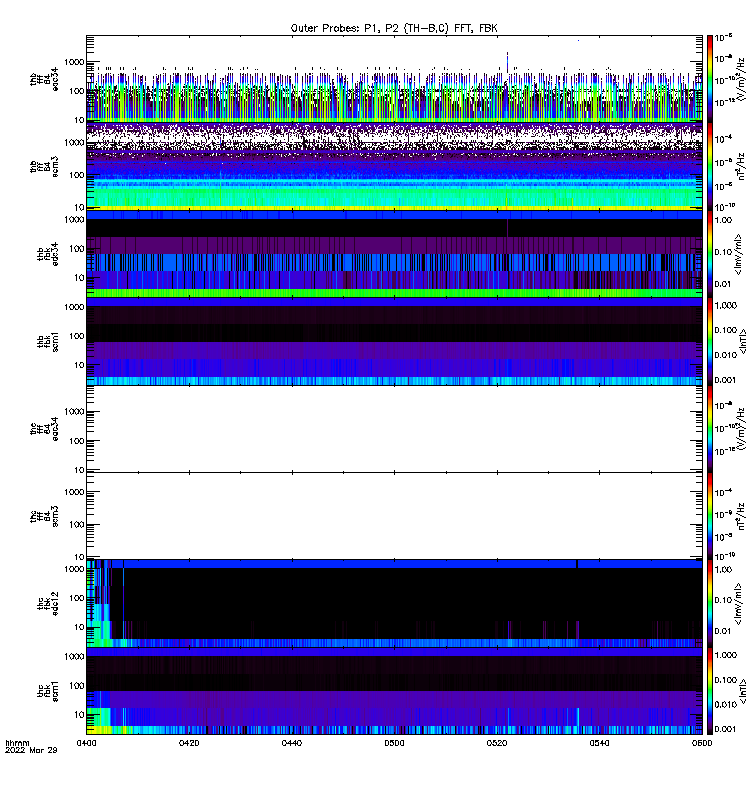Click the 'hhmm' axis format label
This screenshot has width=750, height=800.
pyautogui.click(x=17, y=743)
